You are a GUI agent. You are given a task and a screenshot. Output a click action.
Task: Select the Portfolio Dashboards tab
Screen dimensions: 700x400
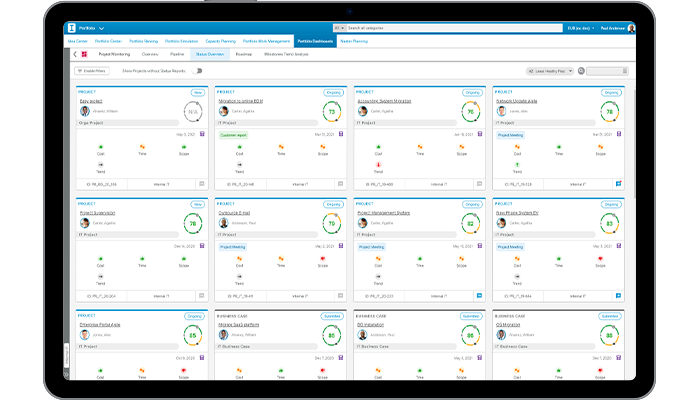pos(315,41)
